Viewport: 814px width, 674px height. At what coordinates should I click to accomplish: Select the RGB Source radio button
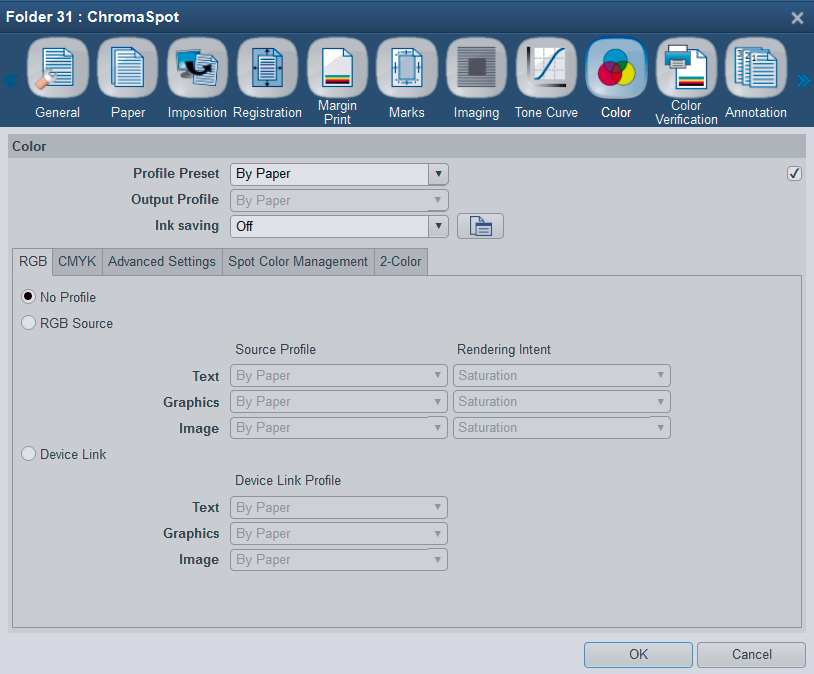(28, 322)
